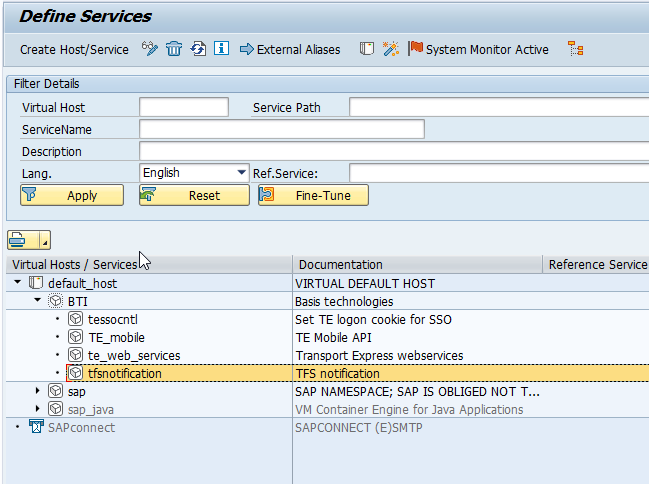The width and height of the screenshot is (649, 484).
Task: Collapse the default_host tree node
Action: (19, 283)
